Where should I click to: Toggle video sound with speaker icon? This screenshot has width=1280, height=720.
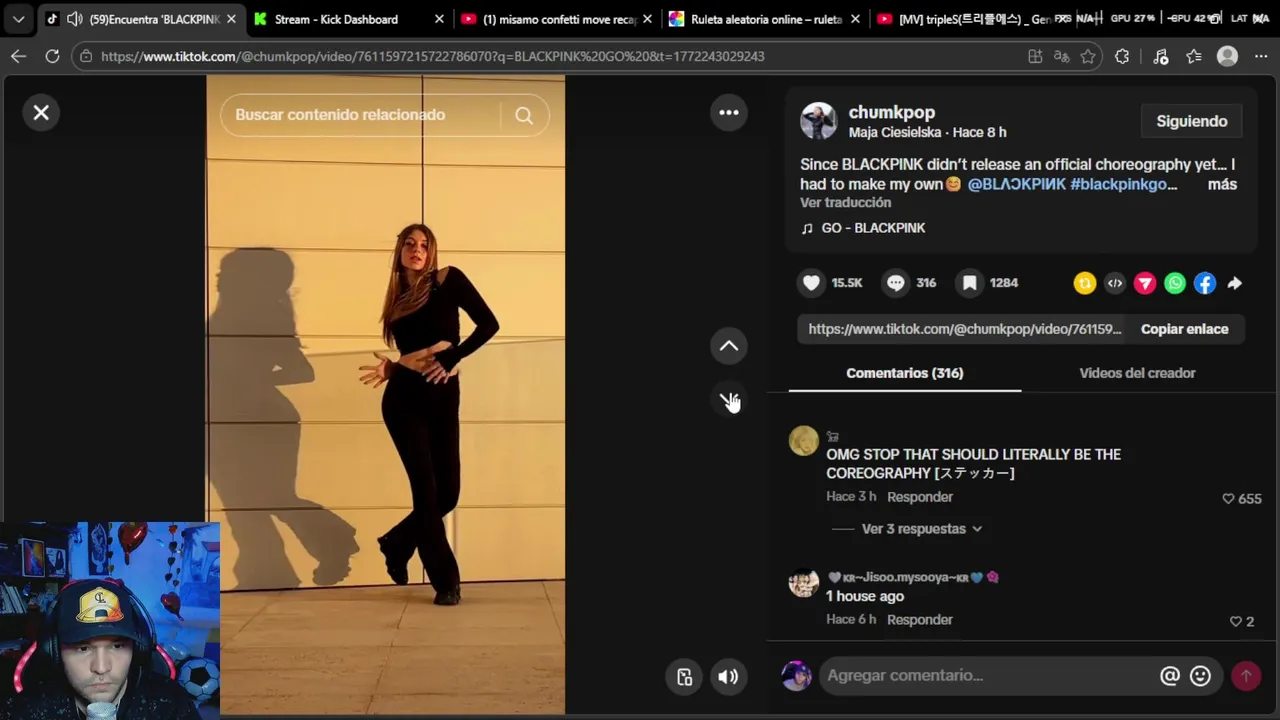click(x=728, y=677)
